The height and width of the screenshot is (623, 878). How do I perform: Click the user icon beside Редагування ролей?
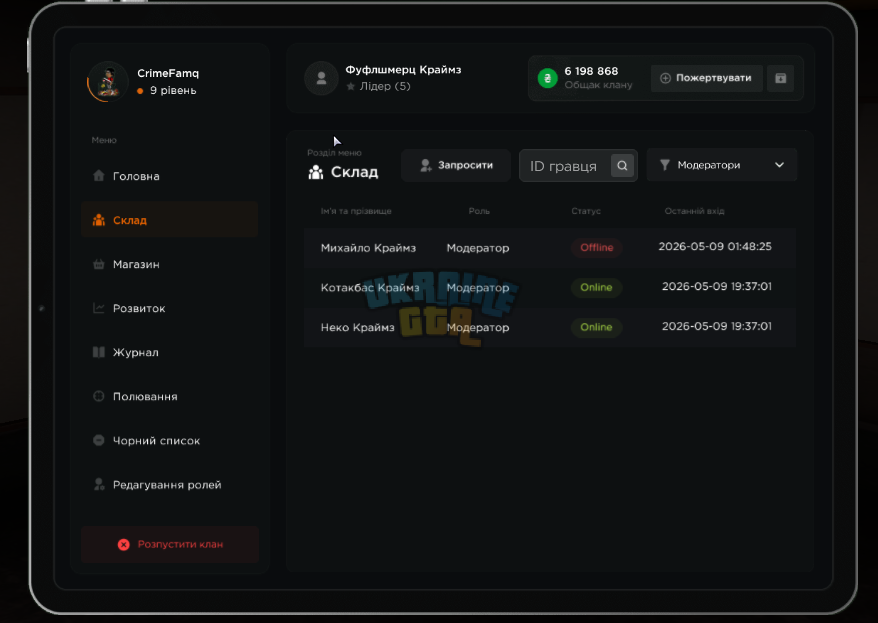click(x=99, y=485)
